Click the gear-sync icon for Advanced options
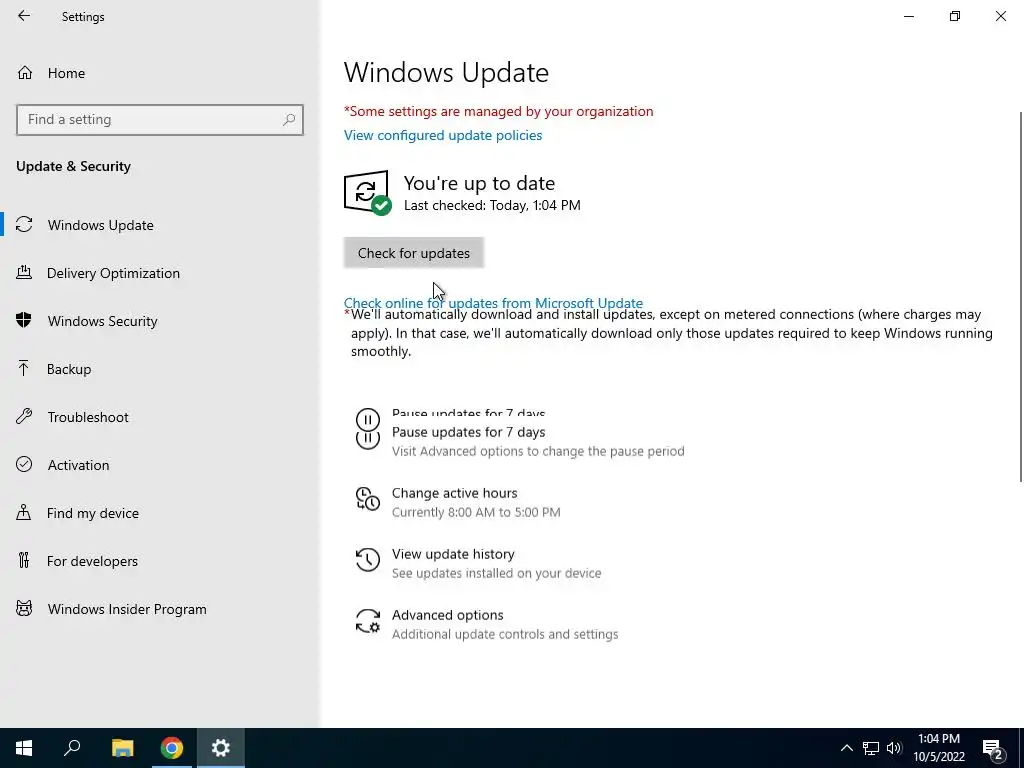 (368, 621)
